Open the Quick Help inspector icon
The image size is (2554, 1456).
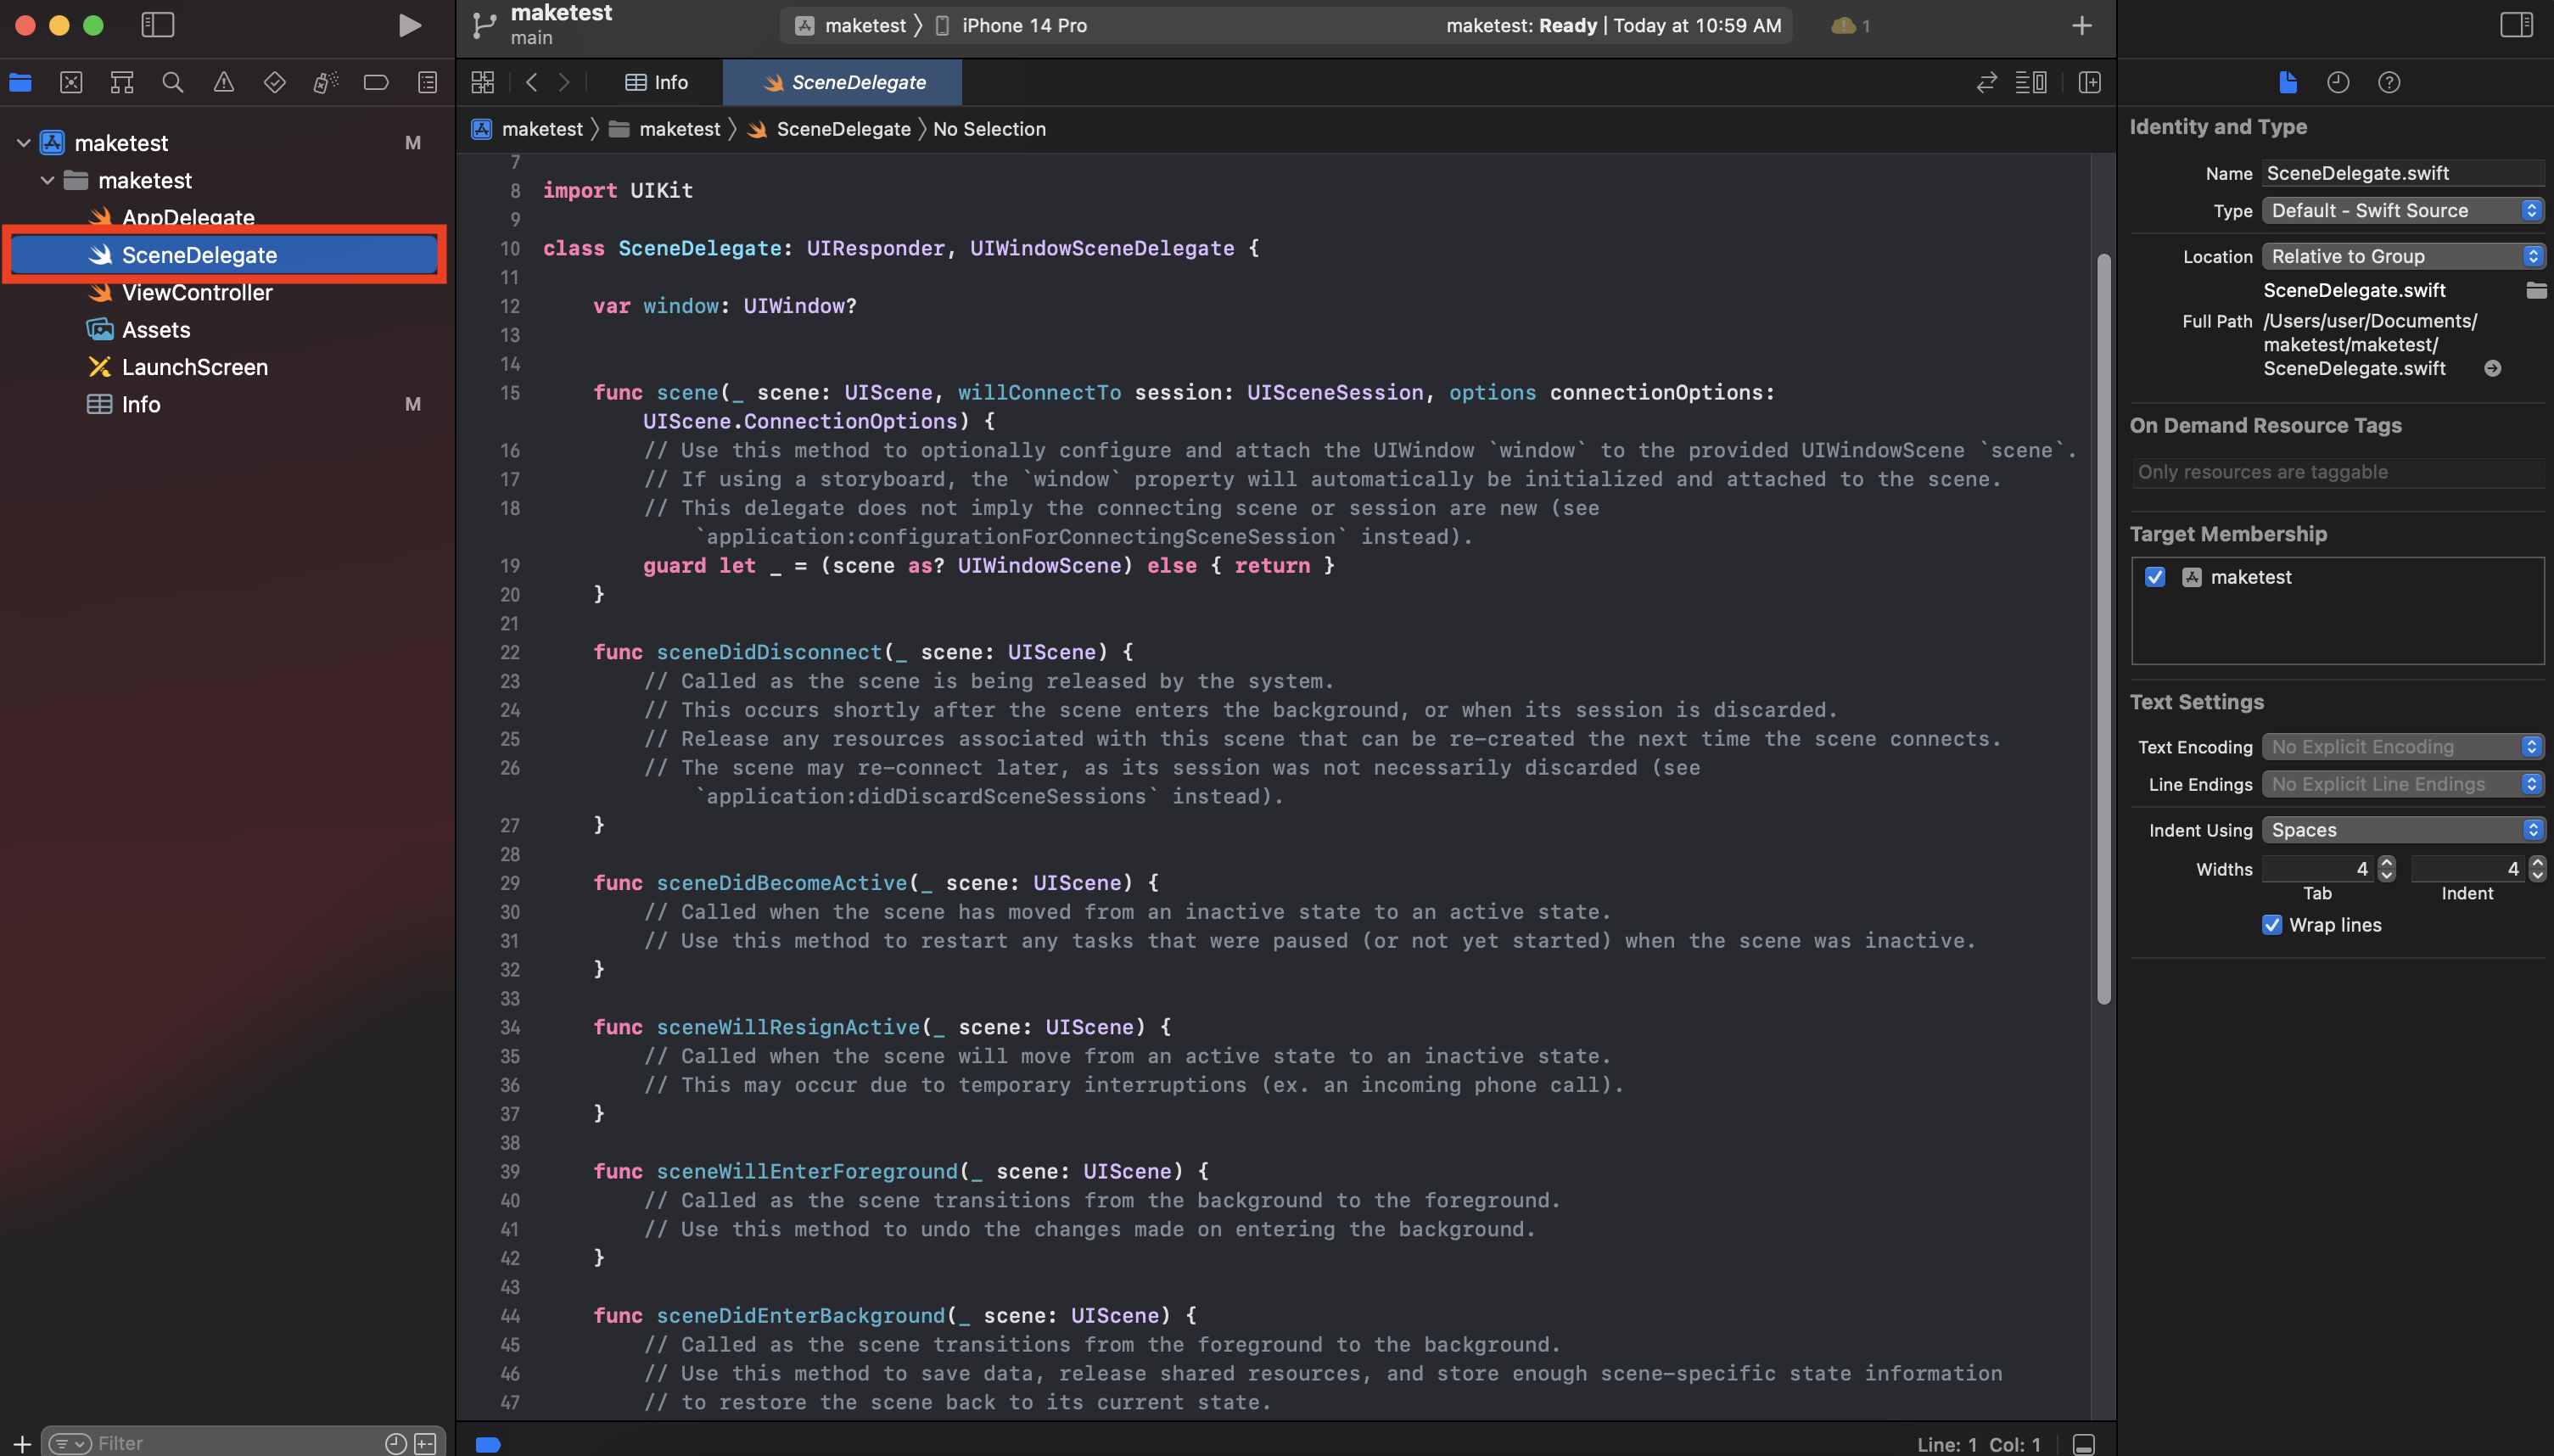click(x=2388, y=82)
